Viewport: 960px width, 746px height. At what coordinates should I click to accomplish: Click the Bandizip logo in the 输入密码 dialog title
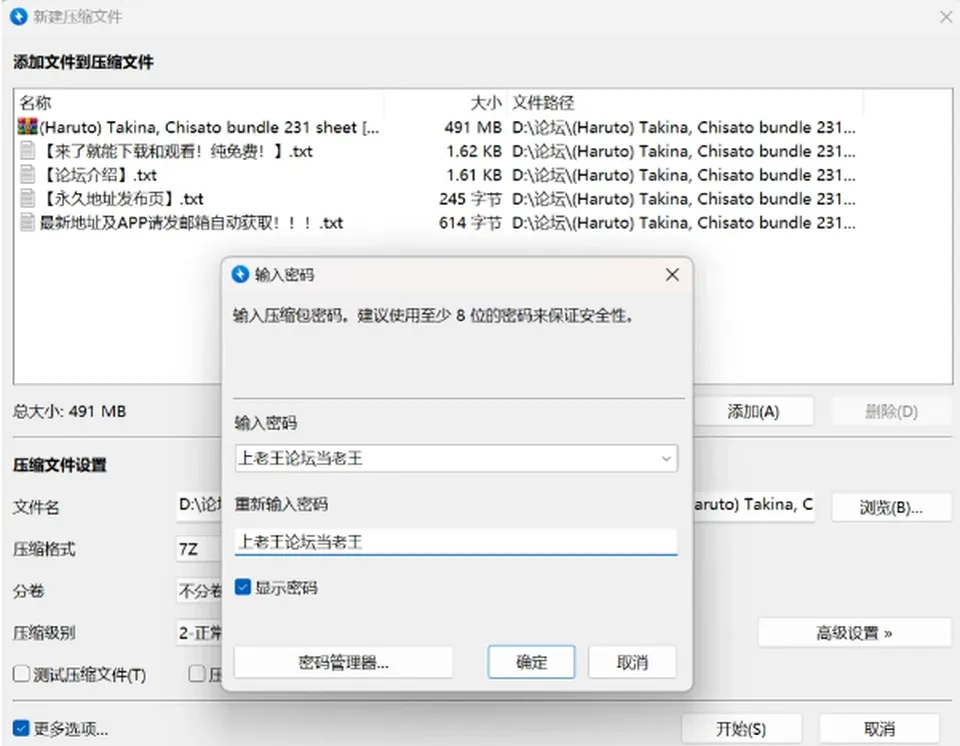click(241, 274)
